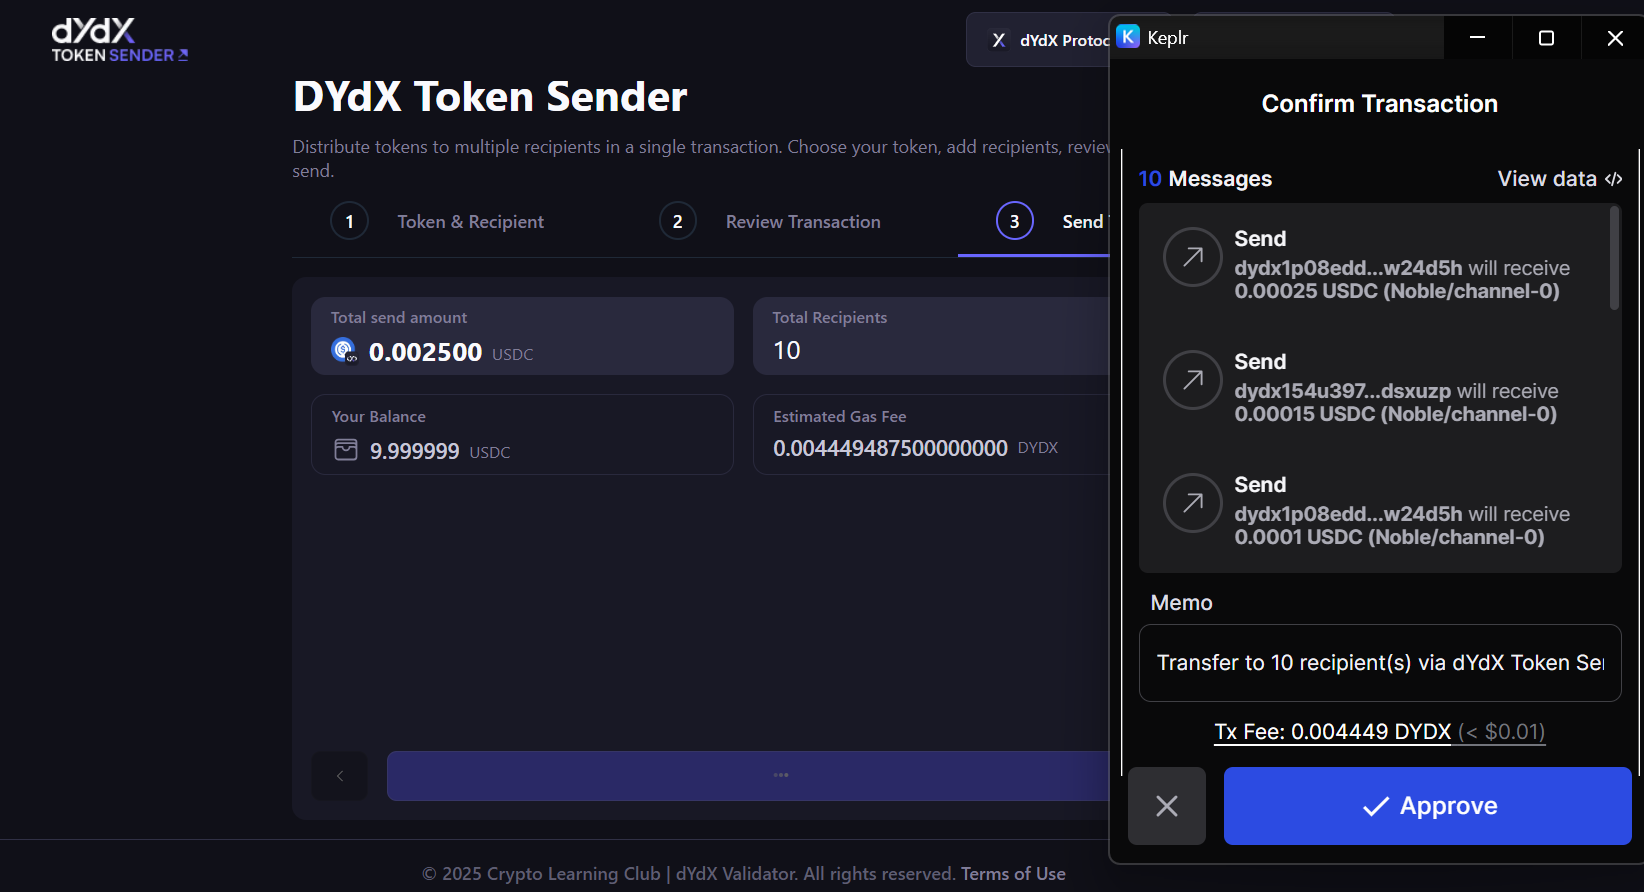Click the second Send message arrow icon
1644x892 pixels.
click(1192, 380)
